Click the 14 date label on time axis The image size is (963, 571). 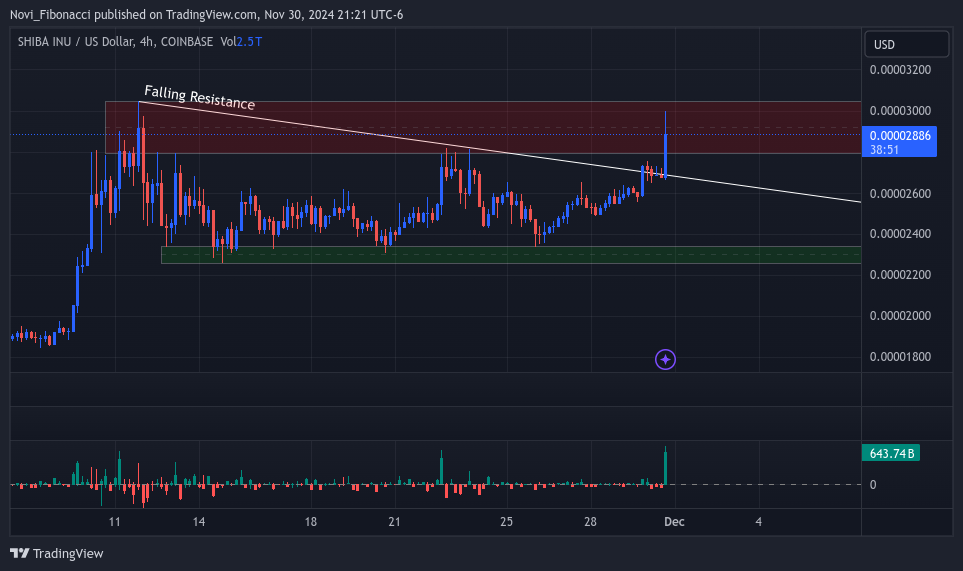click(x=198, y=521)
